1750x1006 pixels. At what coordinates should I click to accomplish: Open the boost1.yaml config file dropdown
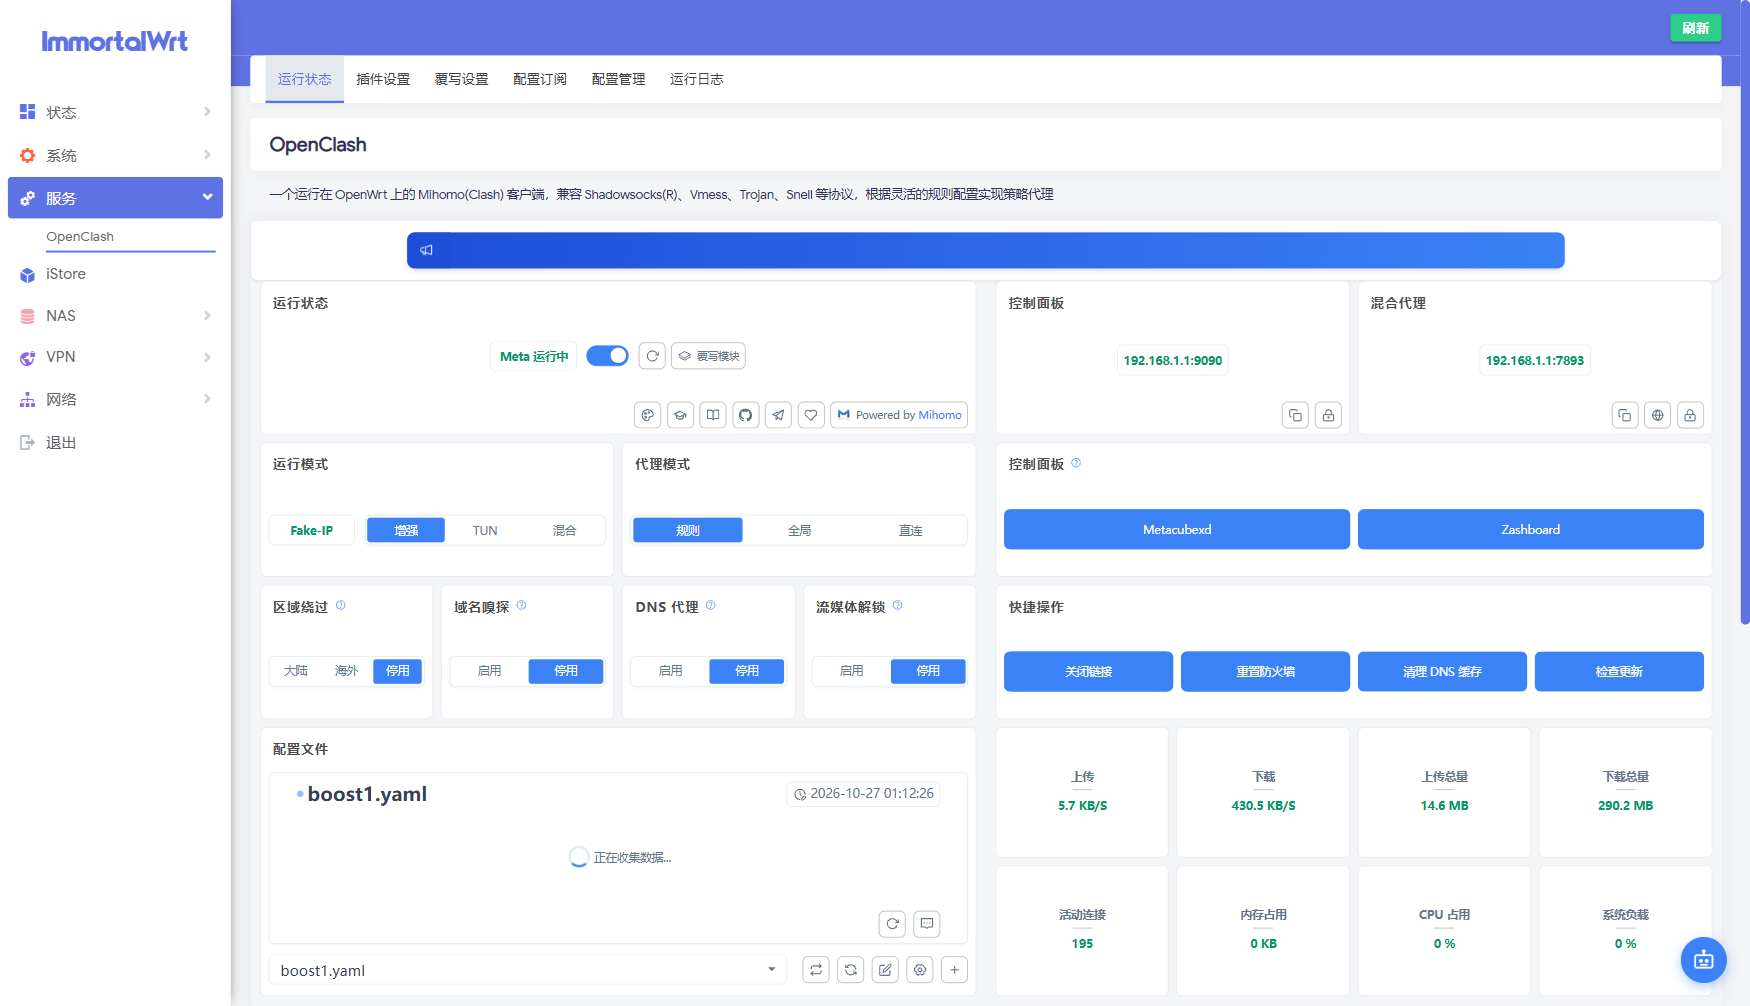point(528,970)
